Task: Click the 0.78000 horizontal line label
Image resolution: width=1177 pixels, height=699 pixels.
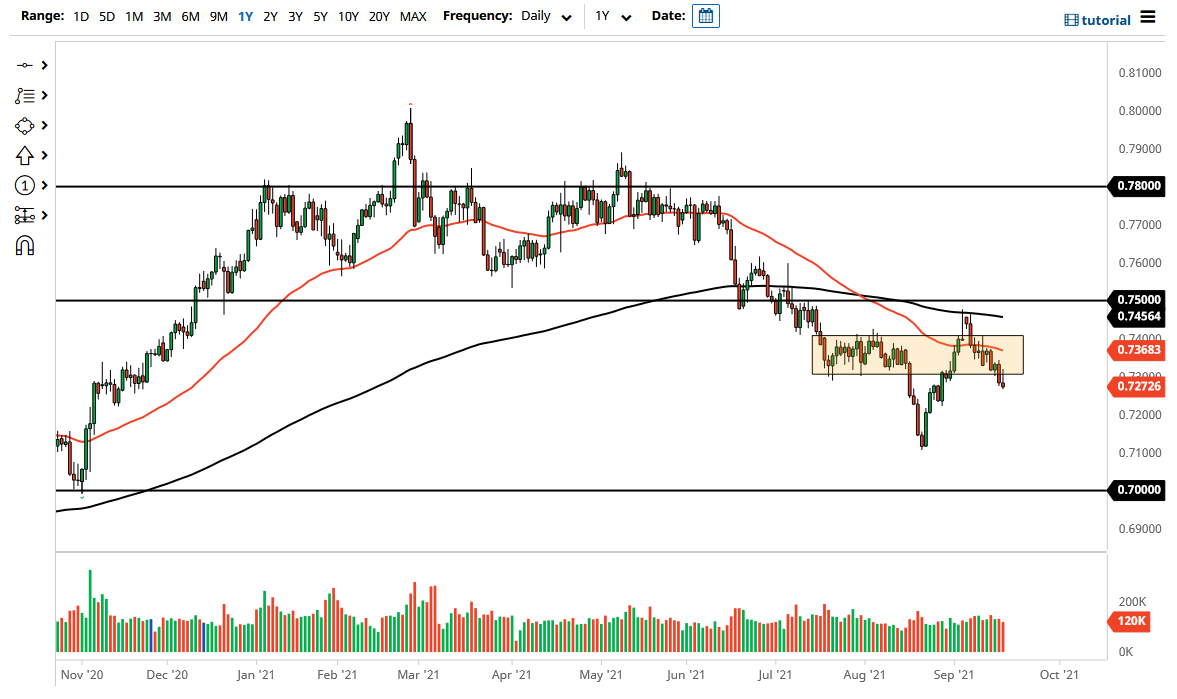Action: (x=1138, y=185)
